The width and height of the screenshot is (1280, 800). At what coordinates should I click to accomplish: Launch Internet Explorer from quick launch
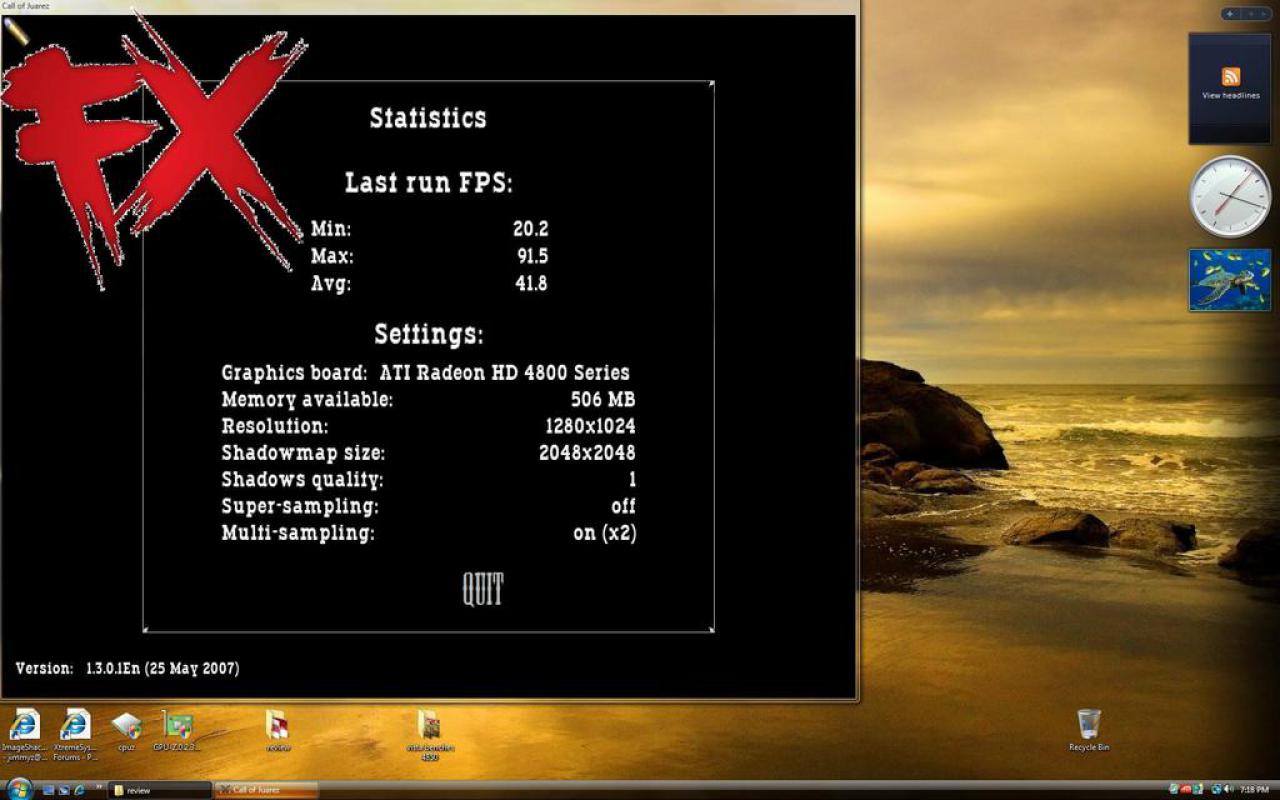(79, 790)
